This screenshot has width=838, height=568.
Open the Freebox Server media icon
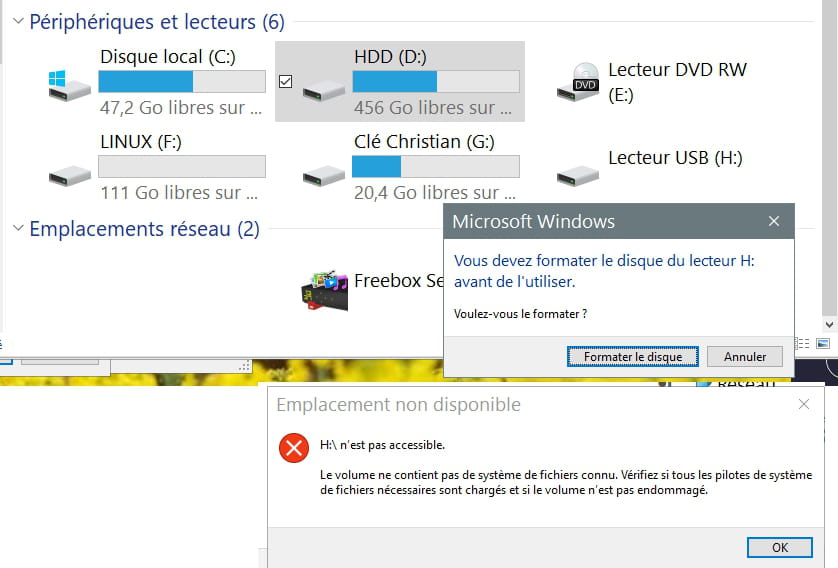(x=324, y=291)
